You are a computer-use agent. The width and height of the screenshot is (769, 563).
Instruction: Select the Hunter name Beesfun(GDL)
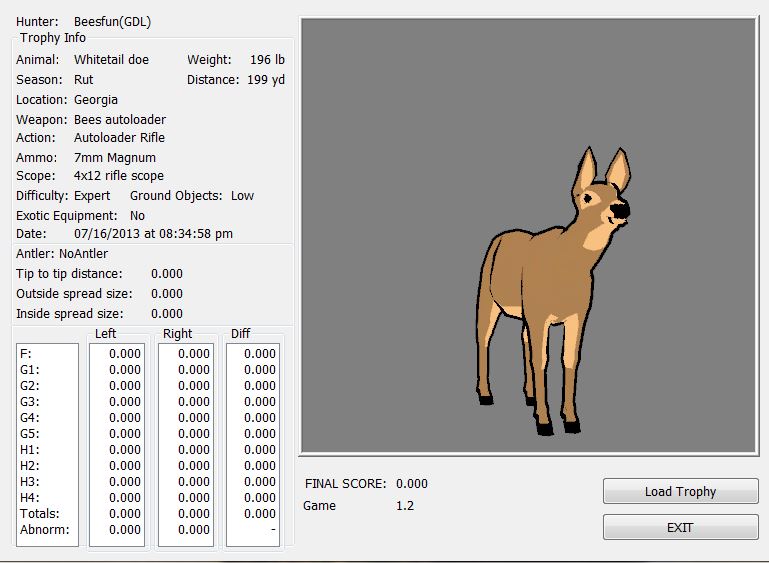coord(112,21)
